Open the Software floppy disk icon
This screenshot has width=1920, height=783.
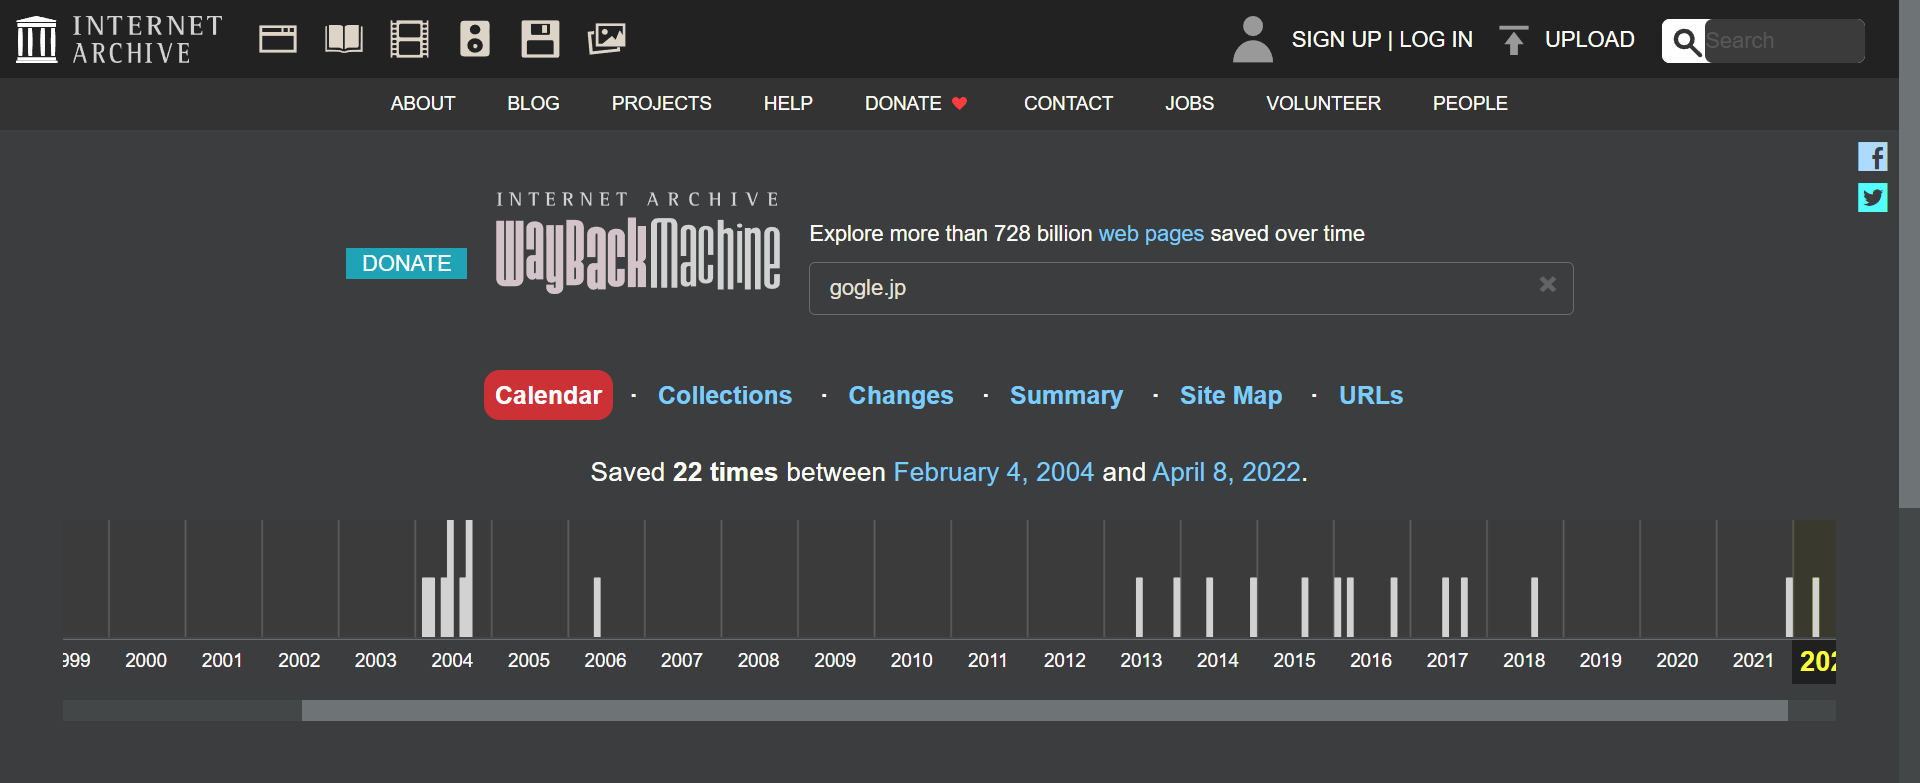pyautogui.click(x=540, y=40)
